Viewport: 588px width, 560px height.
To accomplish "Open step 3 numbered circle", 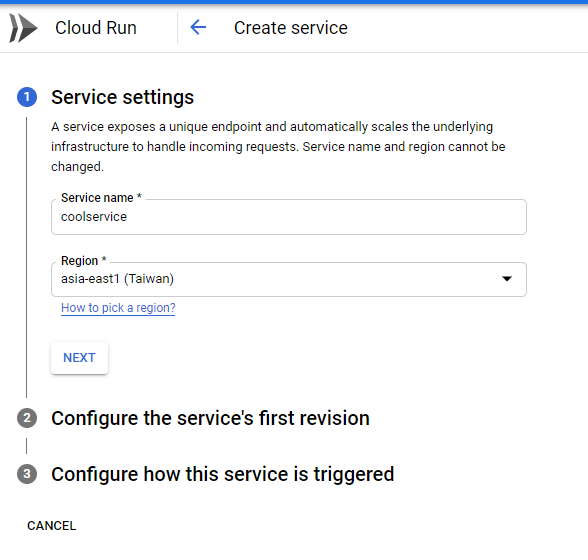I will click(27, 474).
